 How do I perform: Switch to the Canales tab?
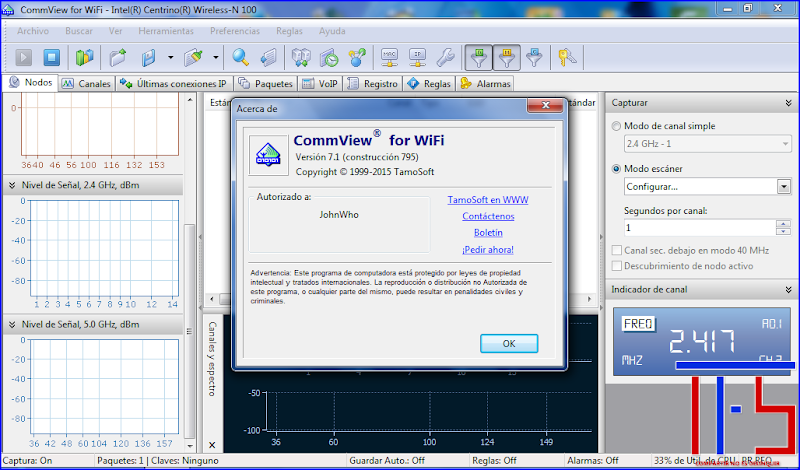pyautogui.click(x=87, y=84)
